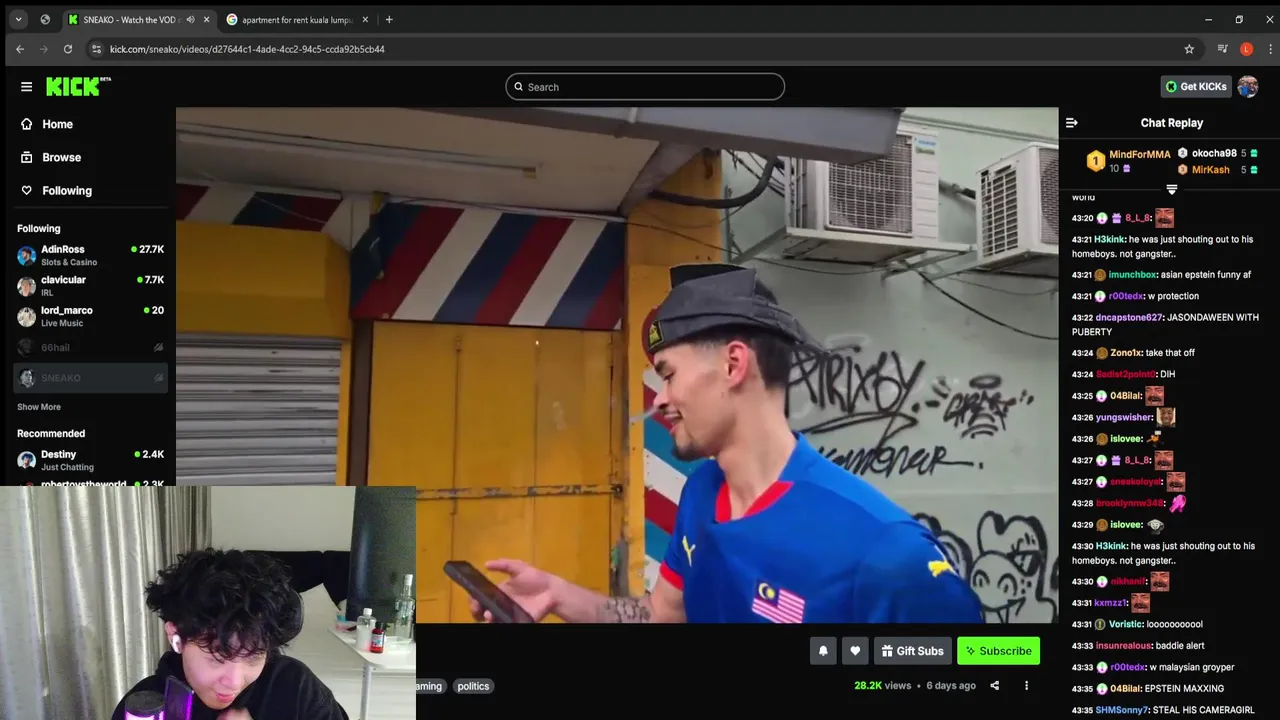Click MirKash on leaderboard
This screenshot has height=720, width=1280.
tap(1210, 170)
